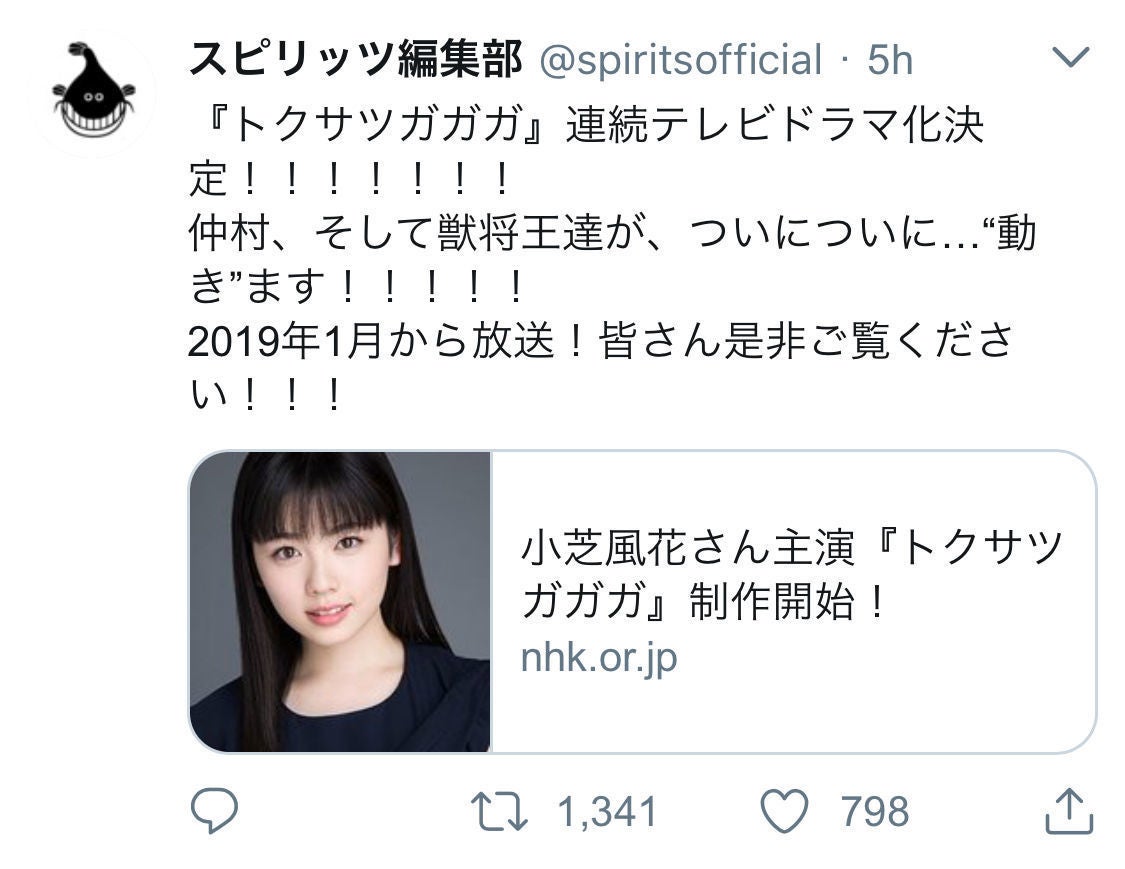Retweet using the retweet arrows icon
1125x869 pixels.
499,811
